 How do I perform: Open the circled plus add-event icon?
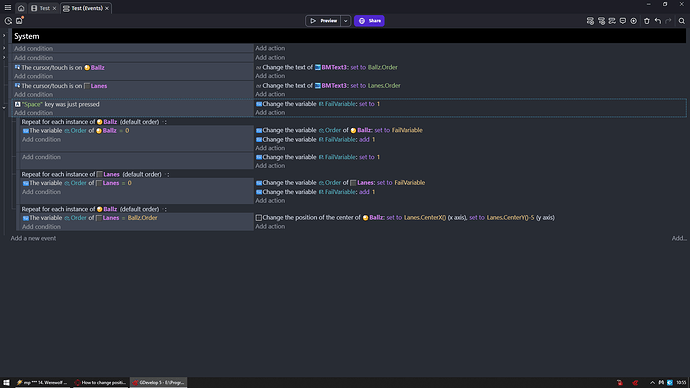pyautogui.click(x=633, y=21)
